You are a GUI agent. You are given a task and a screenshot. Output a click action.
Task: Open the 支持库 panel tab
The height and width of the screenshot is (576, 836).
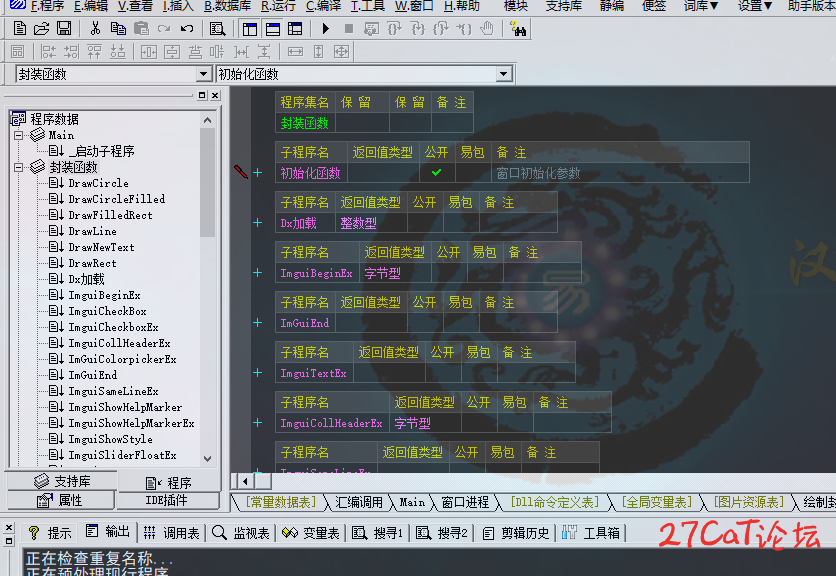[x=62, y=481]
